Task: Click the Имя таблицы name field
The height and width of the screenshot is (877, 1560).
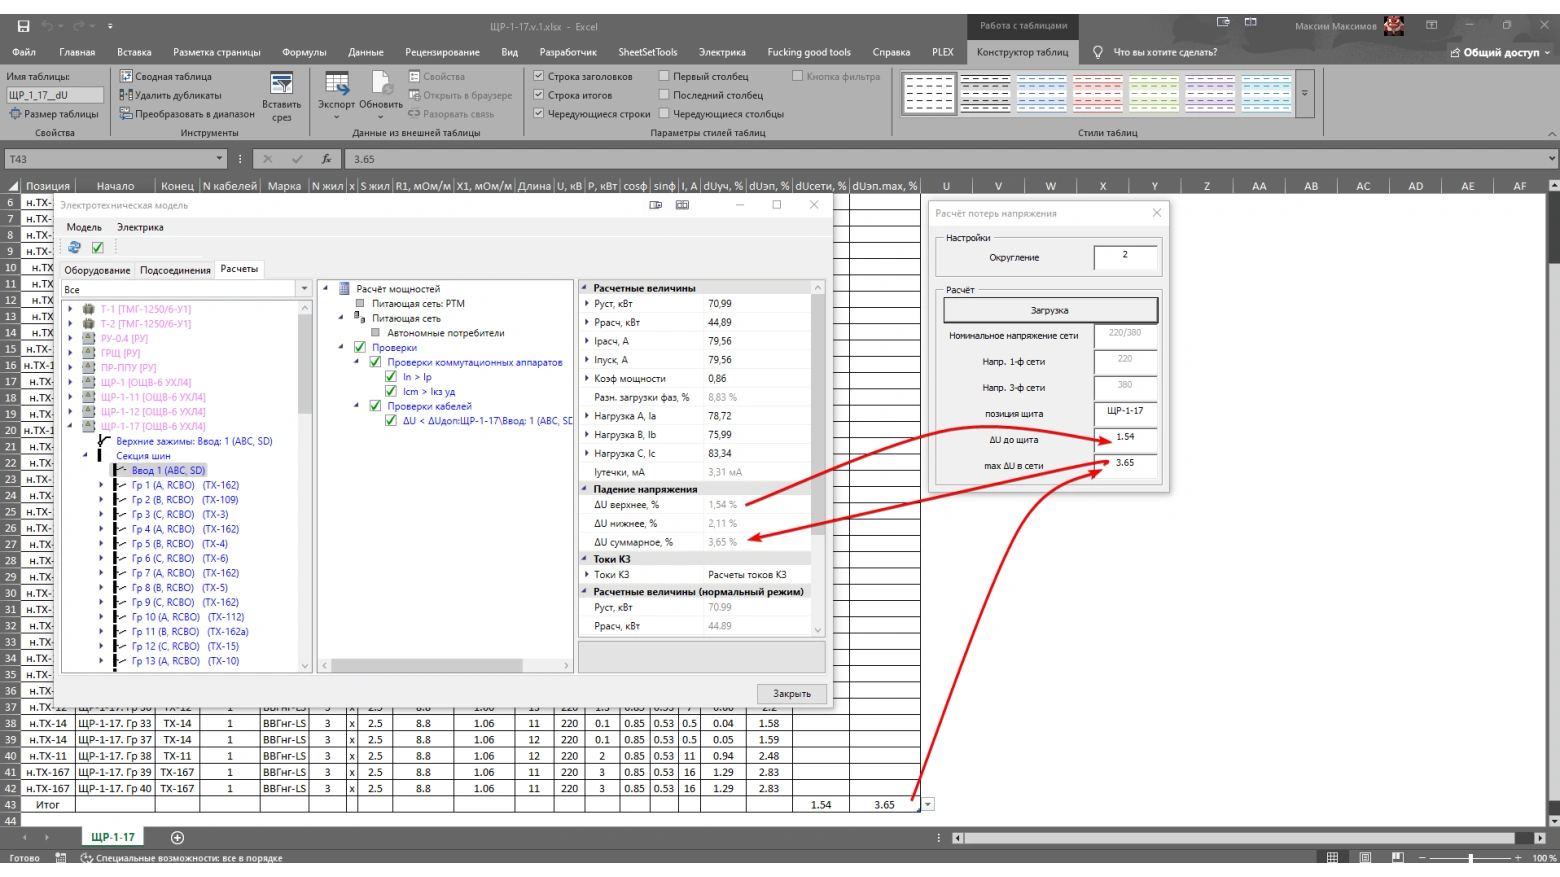Action: coord(55,95)
